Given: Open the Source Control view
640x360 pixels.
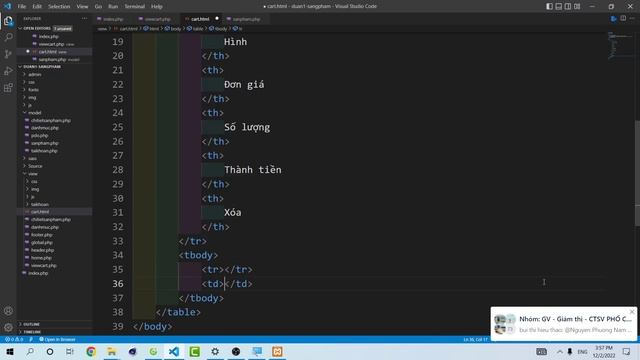Looking at the screenshot, I should click(x=8, y=54).
